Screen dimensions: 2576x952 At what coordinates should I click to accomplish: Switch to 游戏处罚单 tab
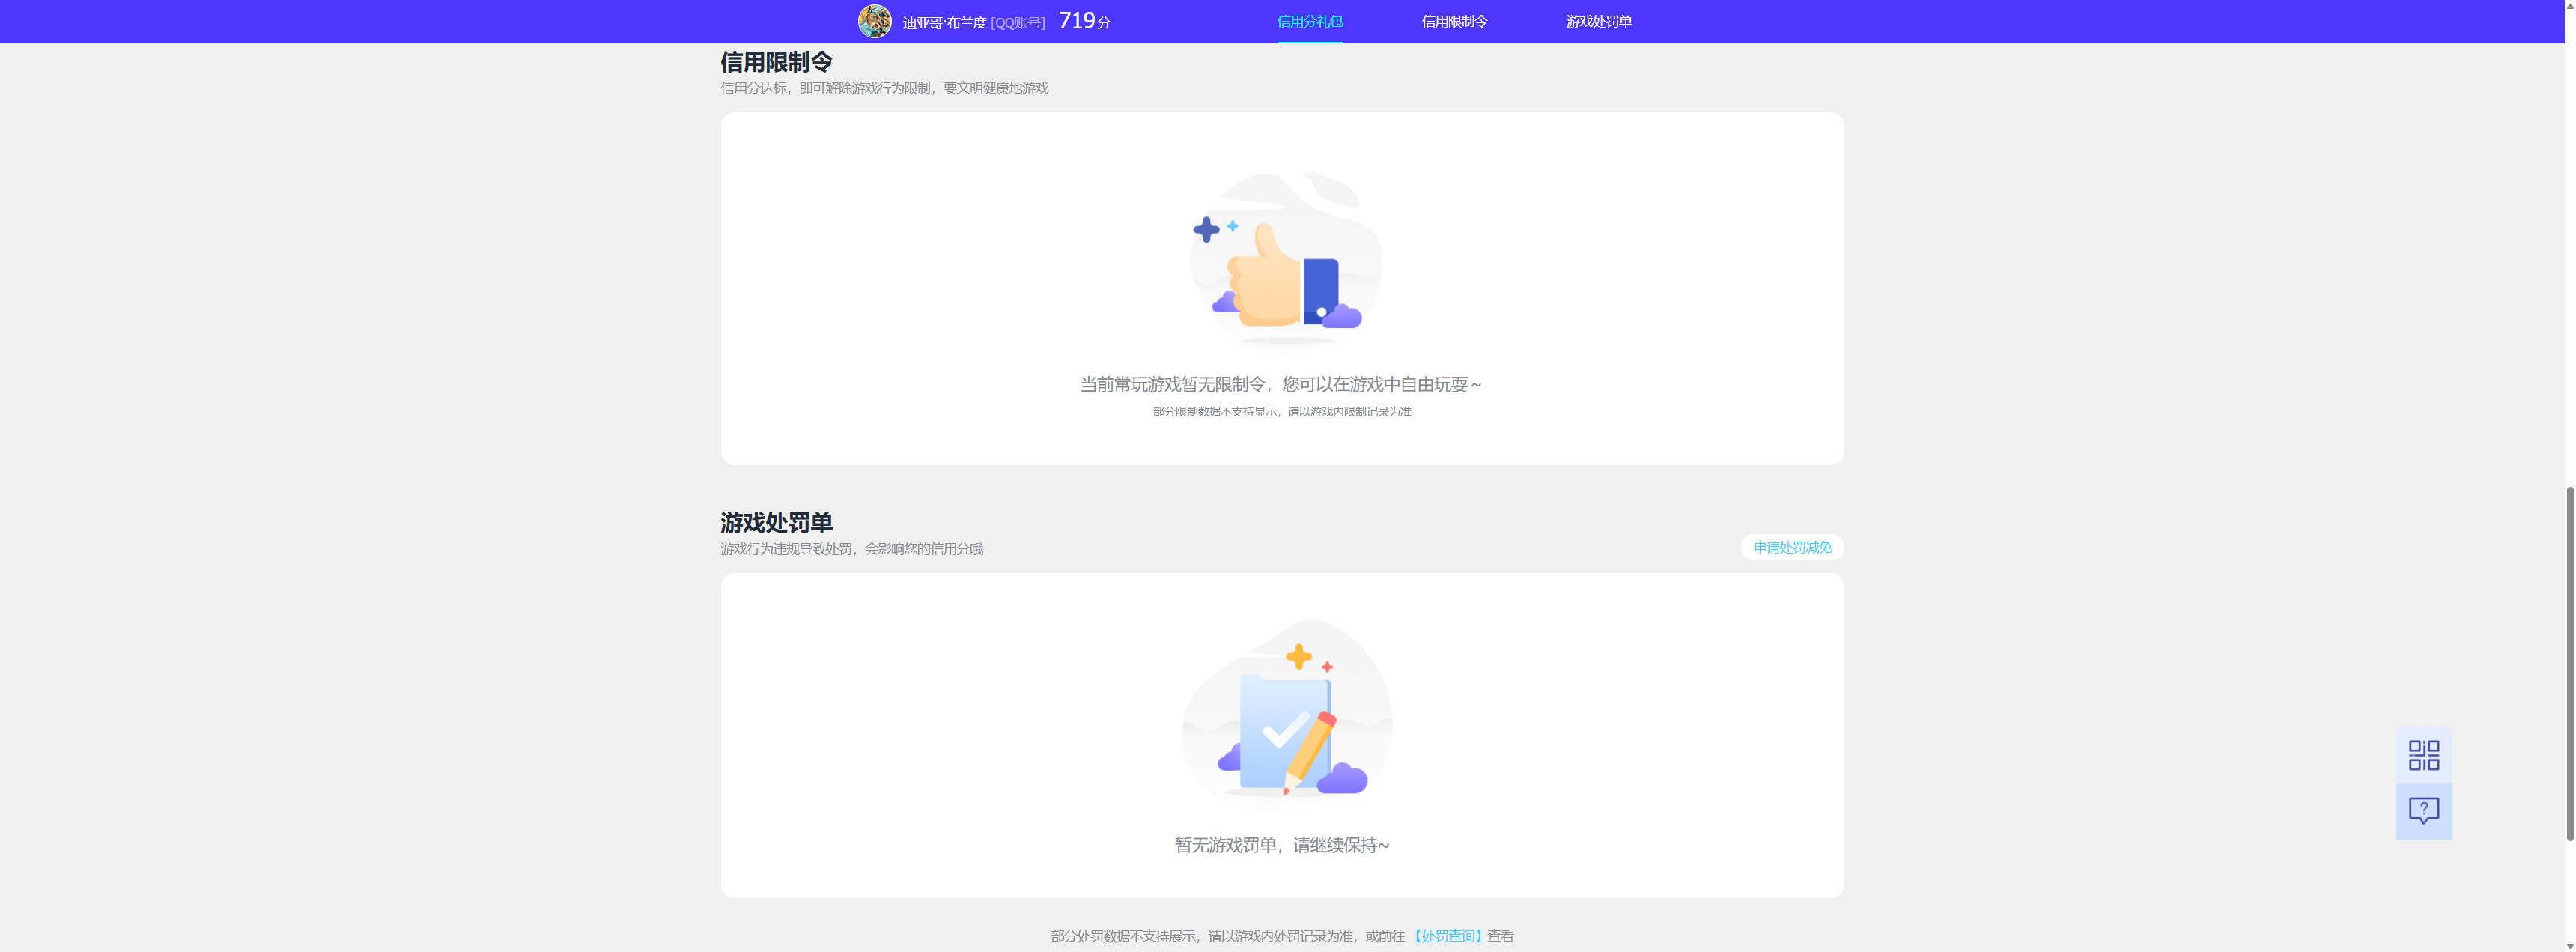(x=1598, y=22)
